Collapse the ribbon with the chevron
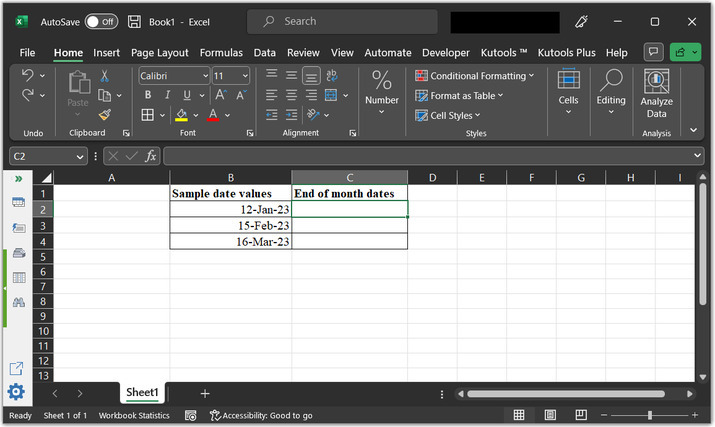This screenshot has width=715, height=427. click(x=694, y=130)
